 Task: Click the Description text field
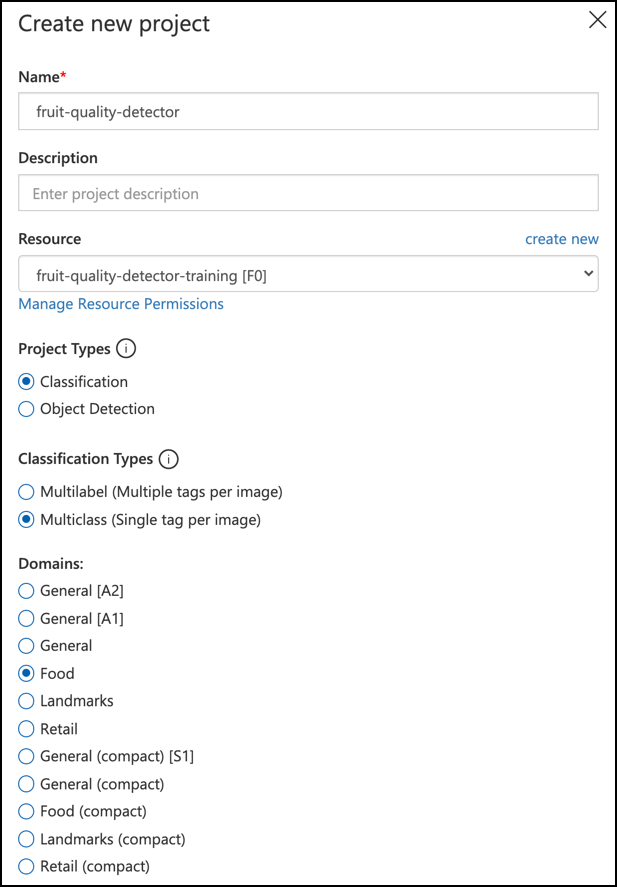coord(308,194)
